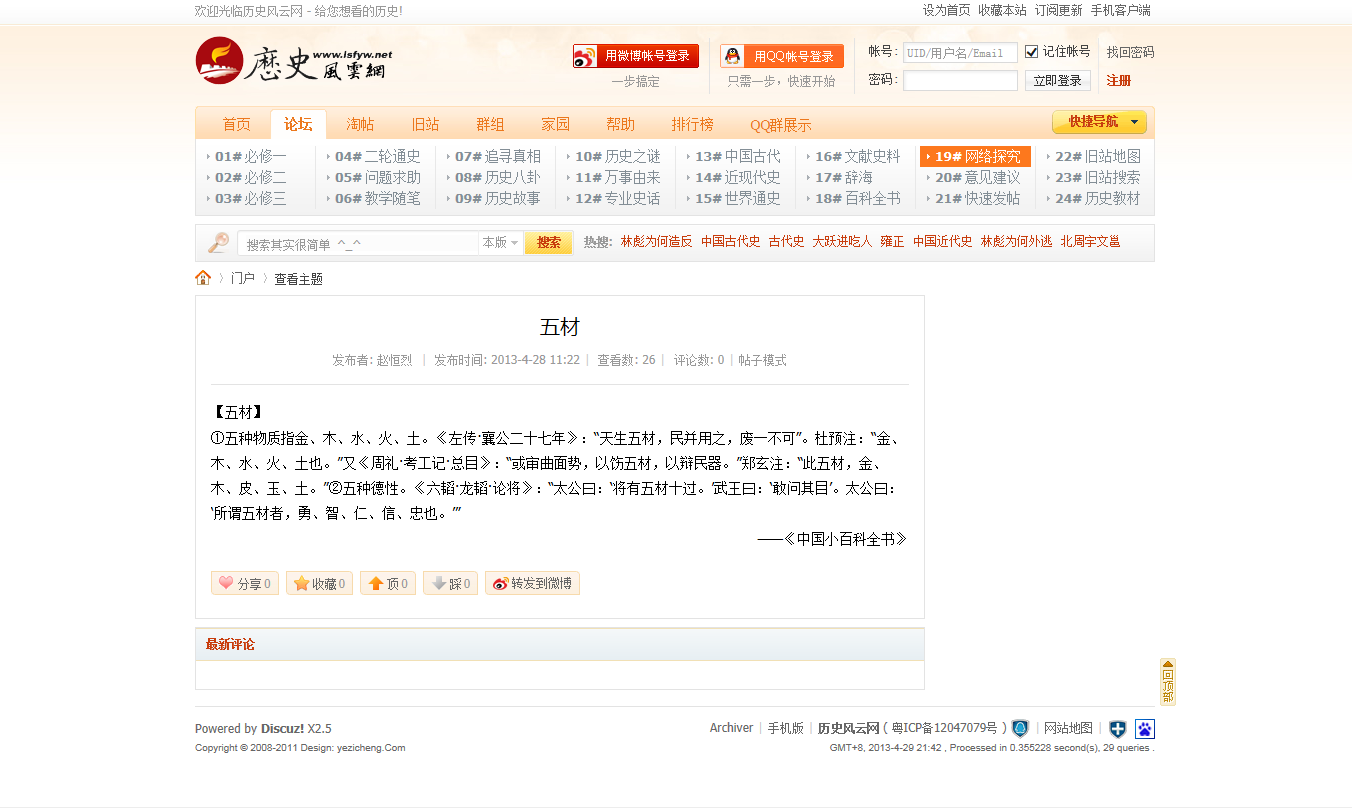Click 设为首页 in the top bar
The height and width of the screenshot is (809, 1352).
coord(946,10)
